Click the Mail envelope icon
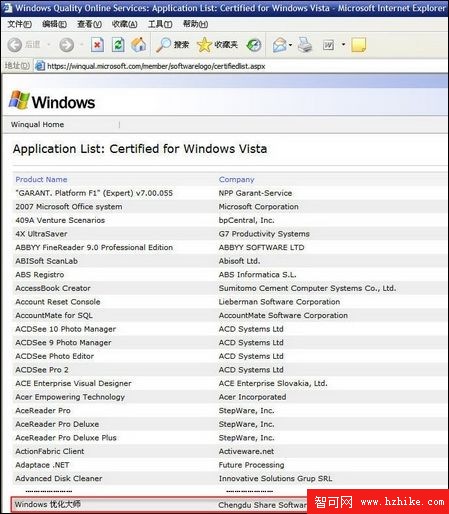The image size is (449, 514). point(280,45)
